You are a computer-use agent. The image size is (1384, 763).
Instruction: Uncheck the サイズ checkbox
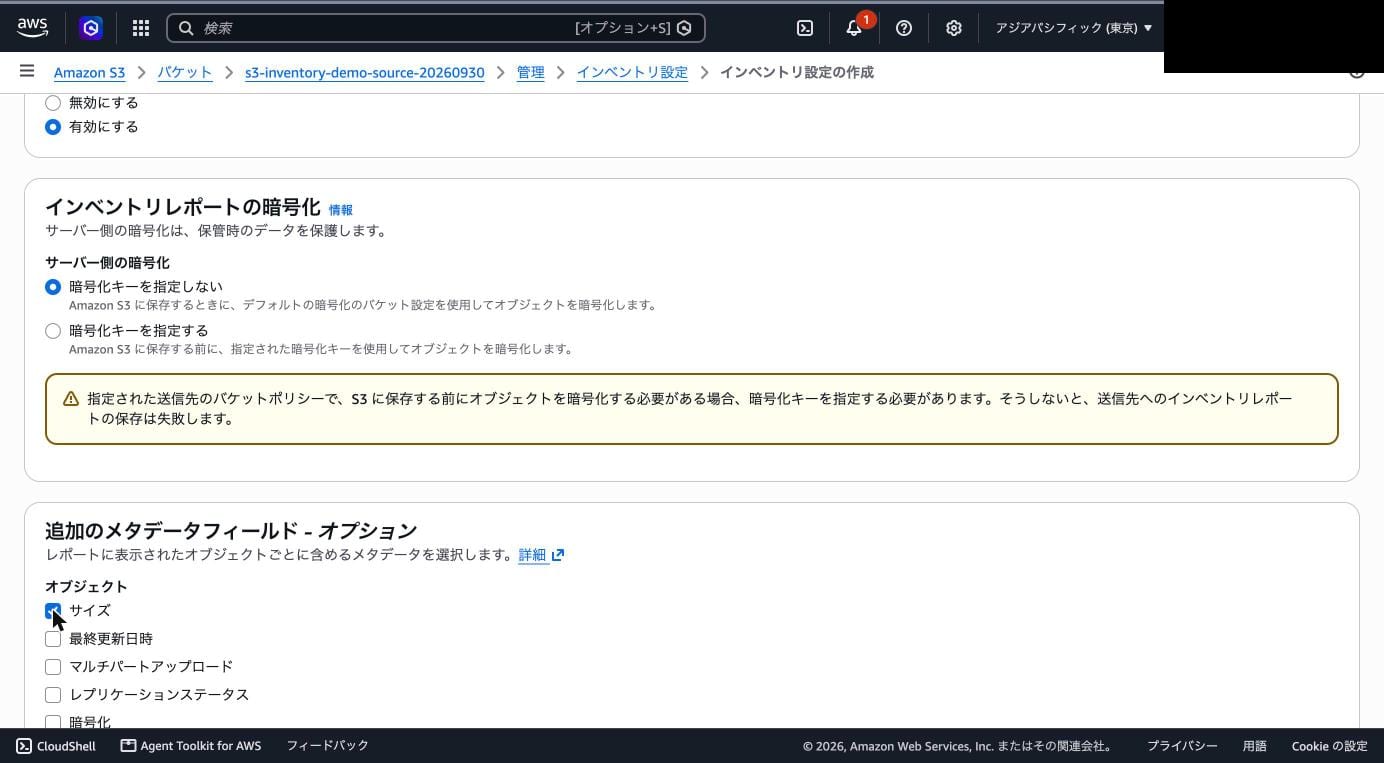[53, 611]
